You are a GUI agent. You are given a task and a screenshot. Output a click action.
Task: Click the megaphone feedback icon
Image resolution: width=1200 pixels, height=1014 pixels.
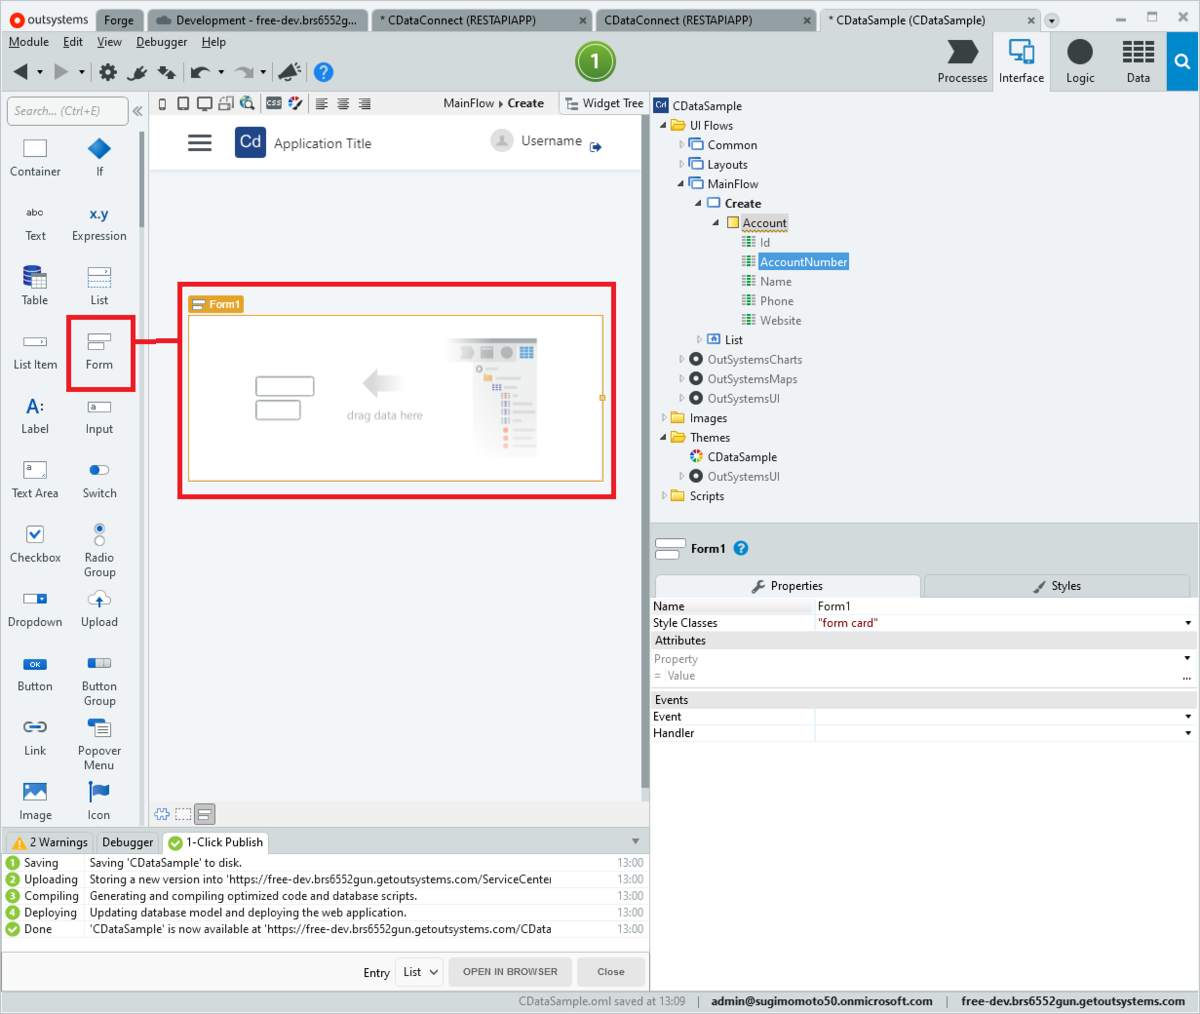(290, 72)
